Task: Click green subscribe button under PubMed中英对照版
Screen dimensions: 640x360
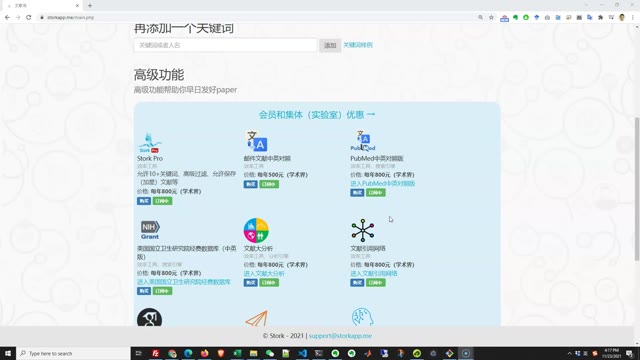Action: click(x=376, y=193)
